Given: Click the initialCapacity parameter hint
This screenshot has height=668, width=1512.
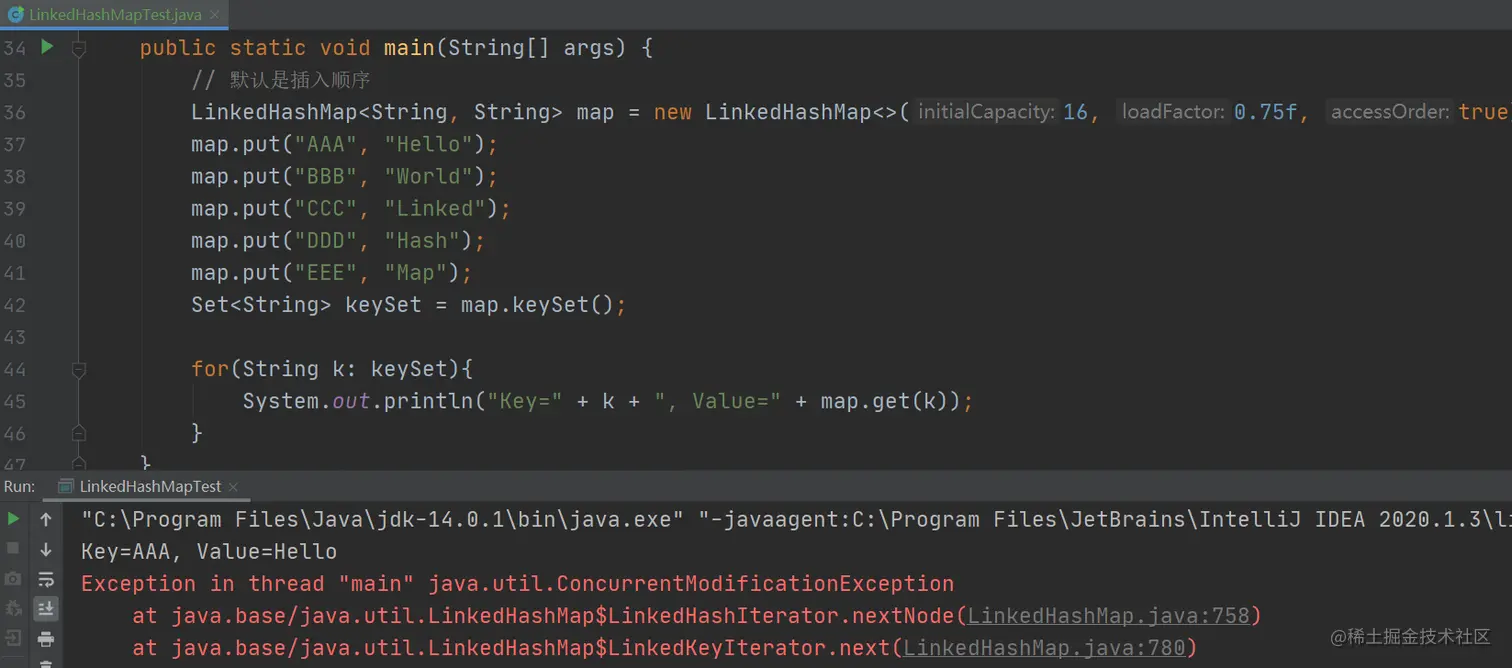Looking at the screenshot, I should (986, 112).
